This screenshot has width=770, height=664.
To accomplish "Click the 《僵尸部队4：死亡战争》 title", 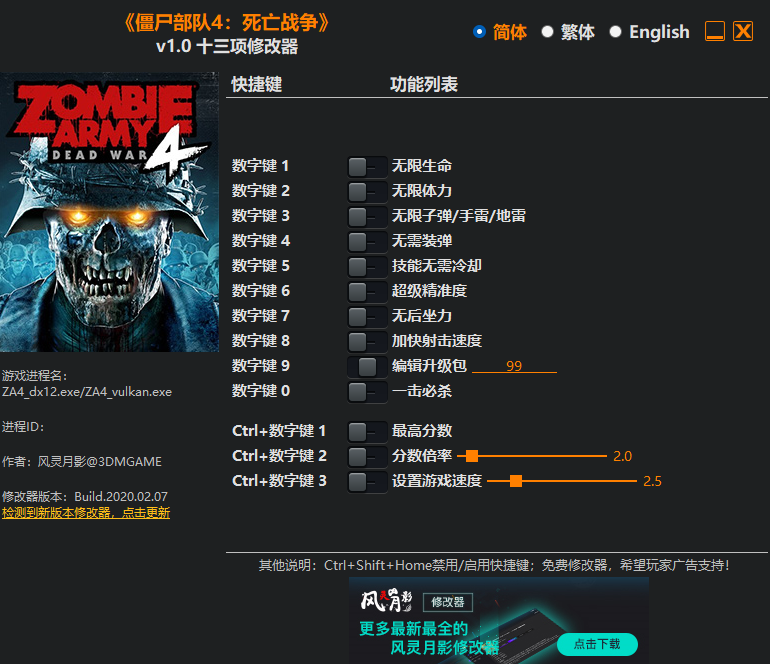I will tap(227, 23).
